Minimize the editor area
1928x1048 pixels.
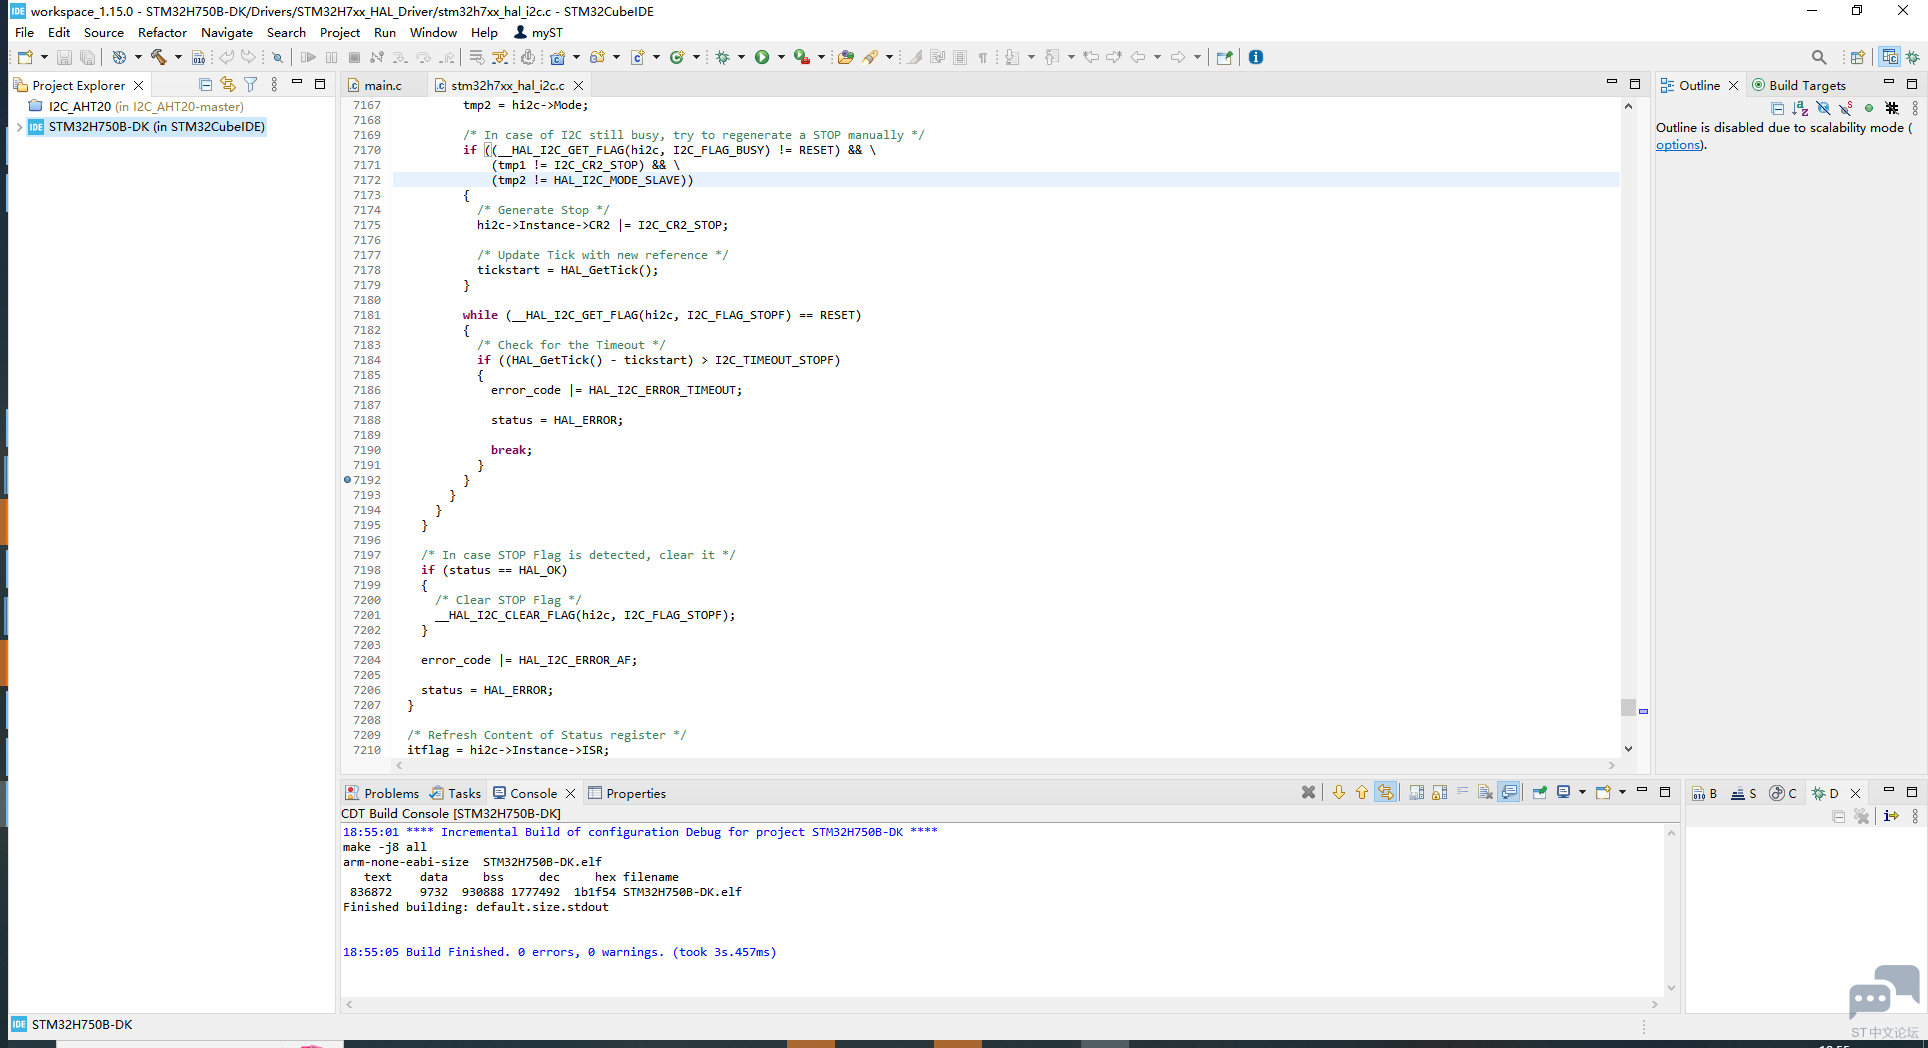[x=1611, y=84]
